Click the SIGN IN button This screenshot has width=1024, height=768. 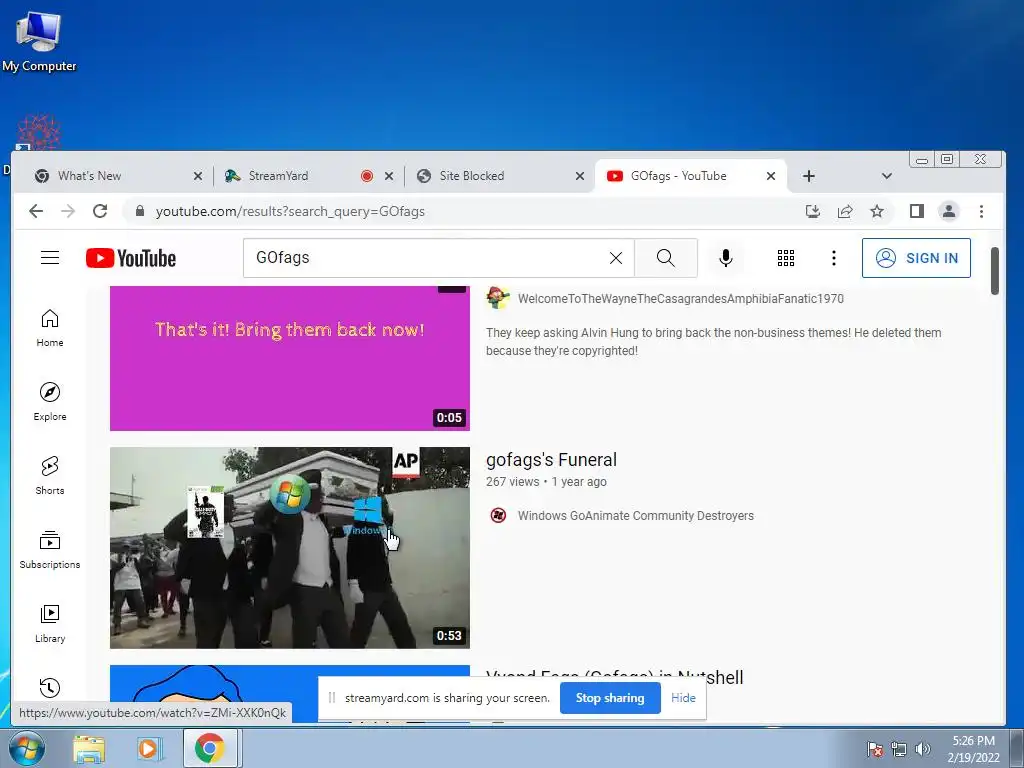coord(916,258)
